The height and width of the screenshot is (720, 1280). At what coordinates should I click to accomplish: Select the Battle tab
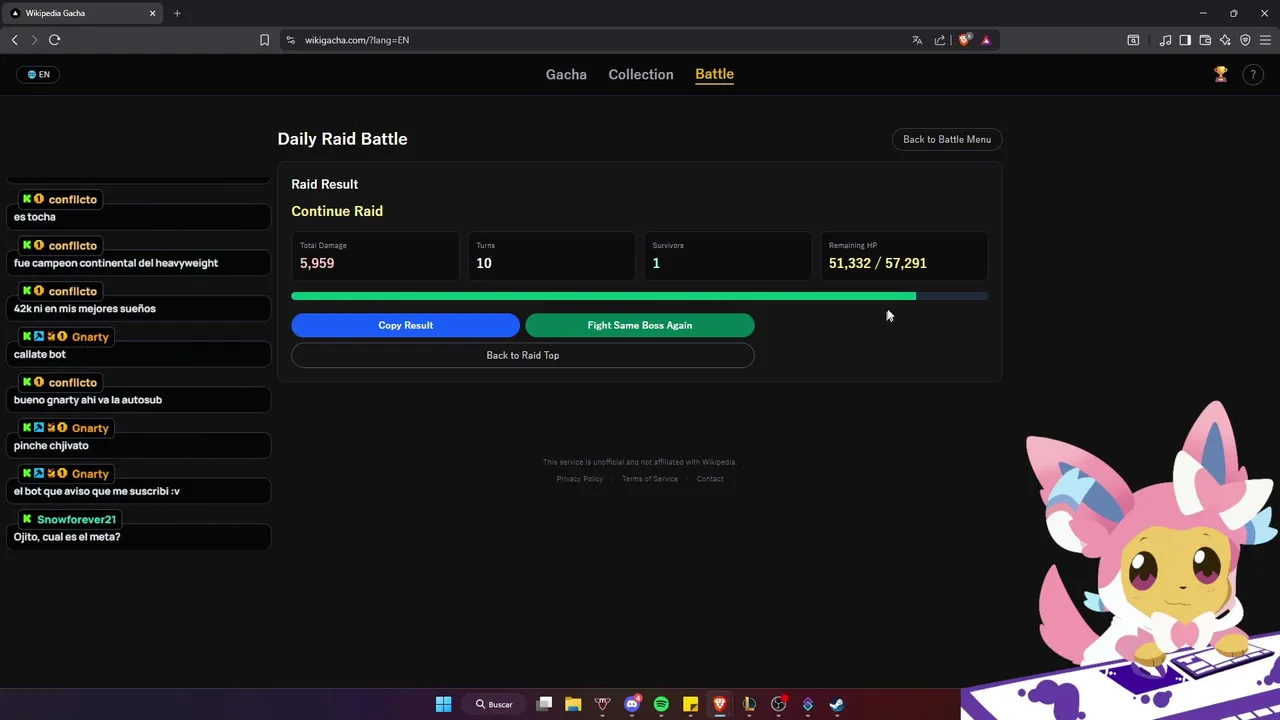tap(714, 74)
